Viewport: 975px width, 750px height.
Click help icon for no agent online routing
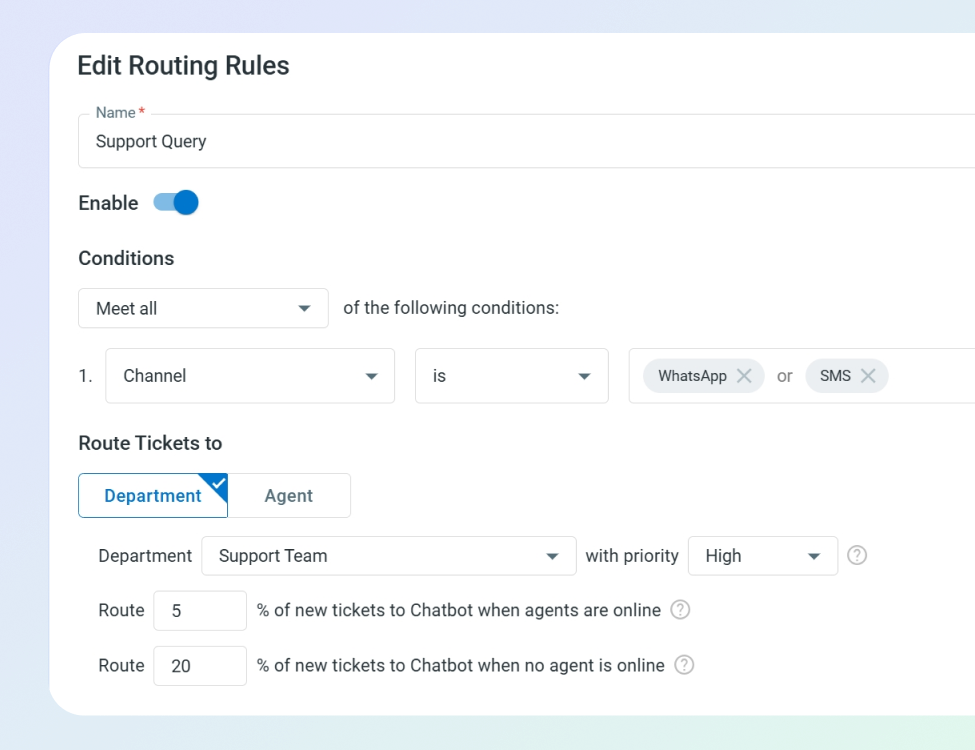(684, 665)
